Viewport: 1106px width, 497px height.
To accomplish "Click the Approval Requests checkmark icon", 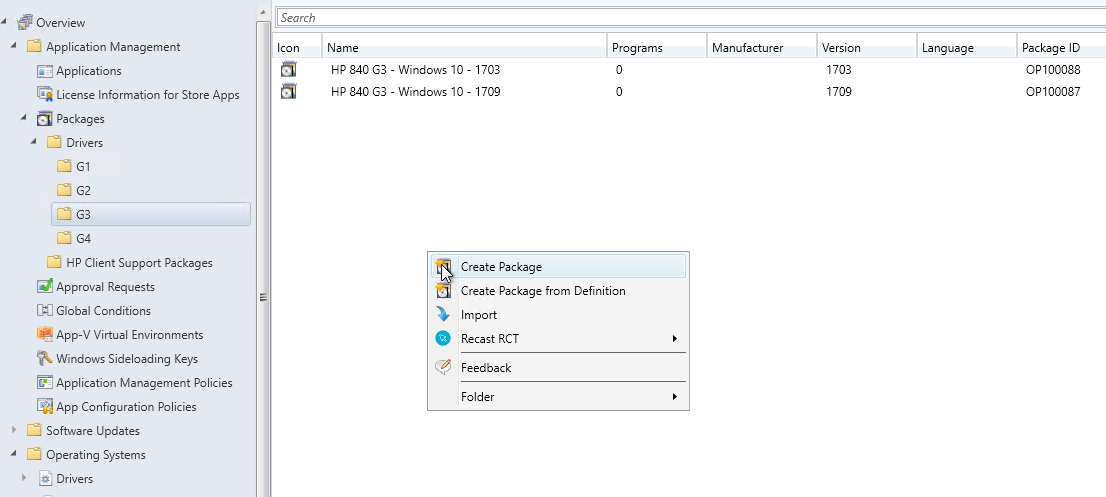I will click(x=44, y=287).
